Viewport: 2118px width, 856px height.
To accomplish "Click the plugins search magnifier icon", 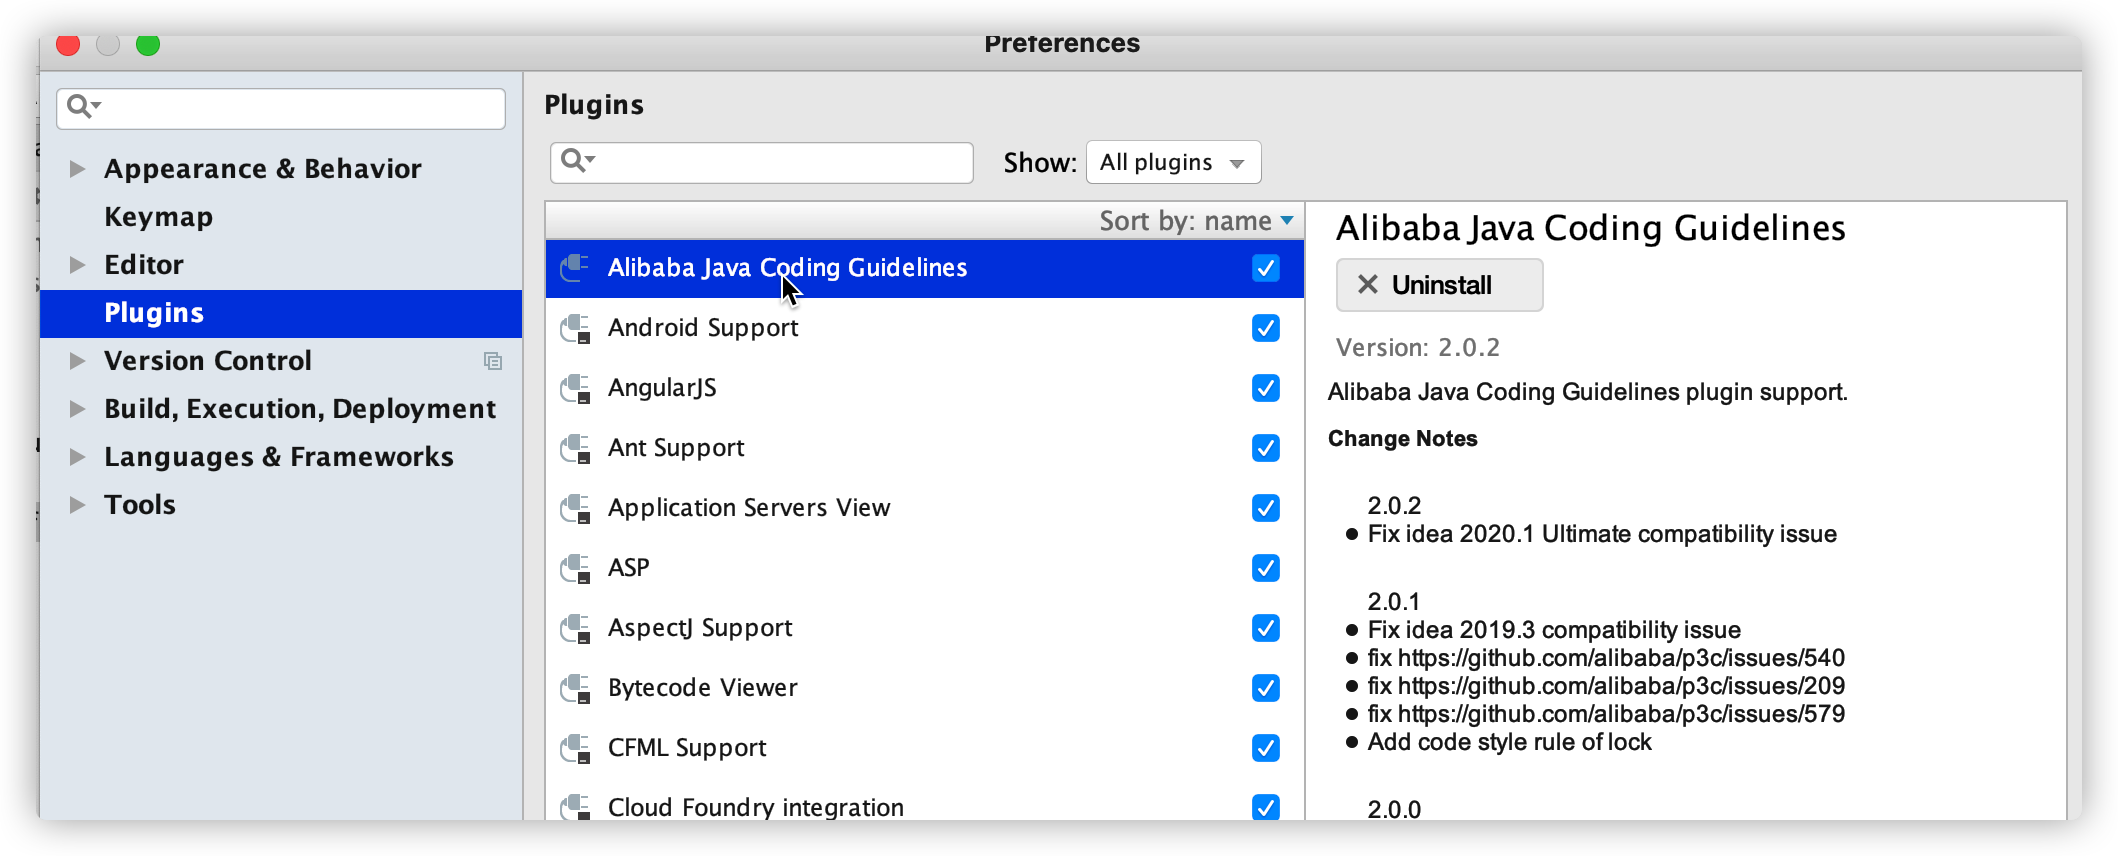I will [577, 160].
